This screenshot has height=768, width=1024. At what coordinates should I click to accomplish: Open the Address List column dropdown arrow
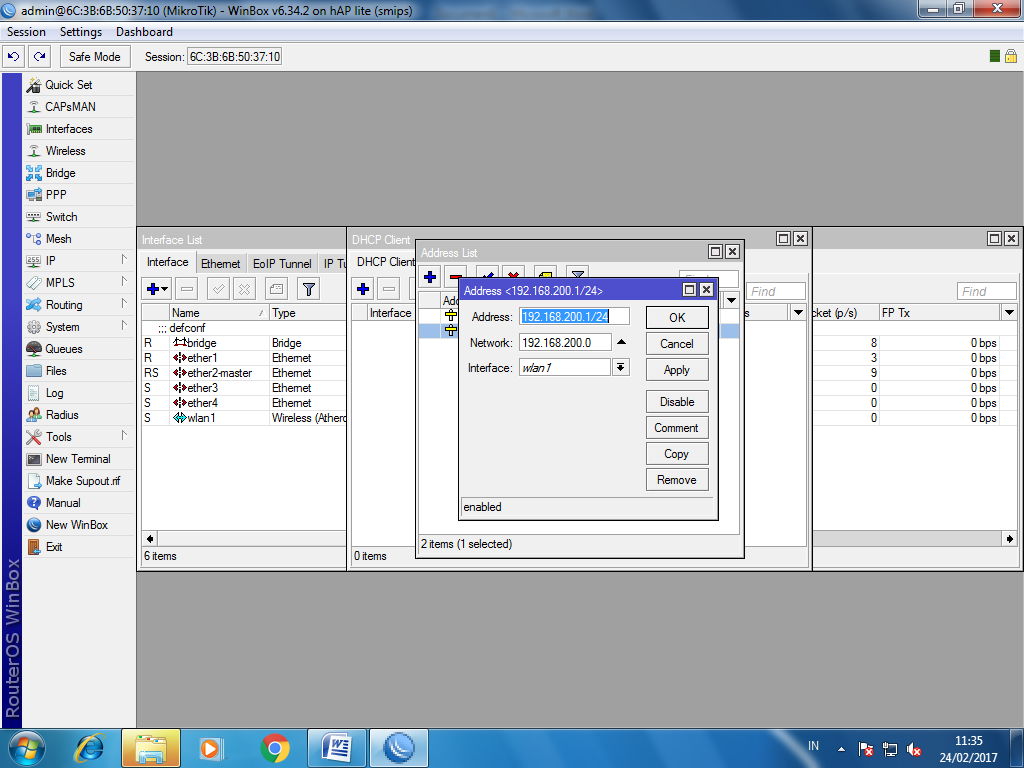[x=731, y=300]
